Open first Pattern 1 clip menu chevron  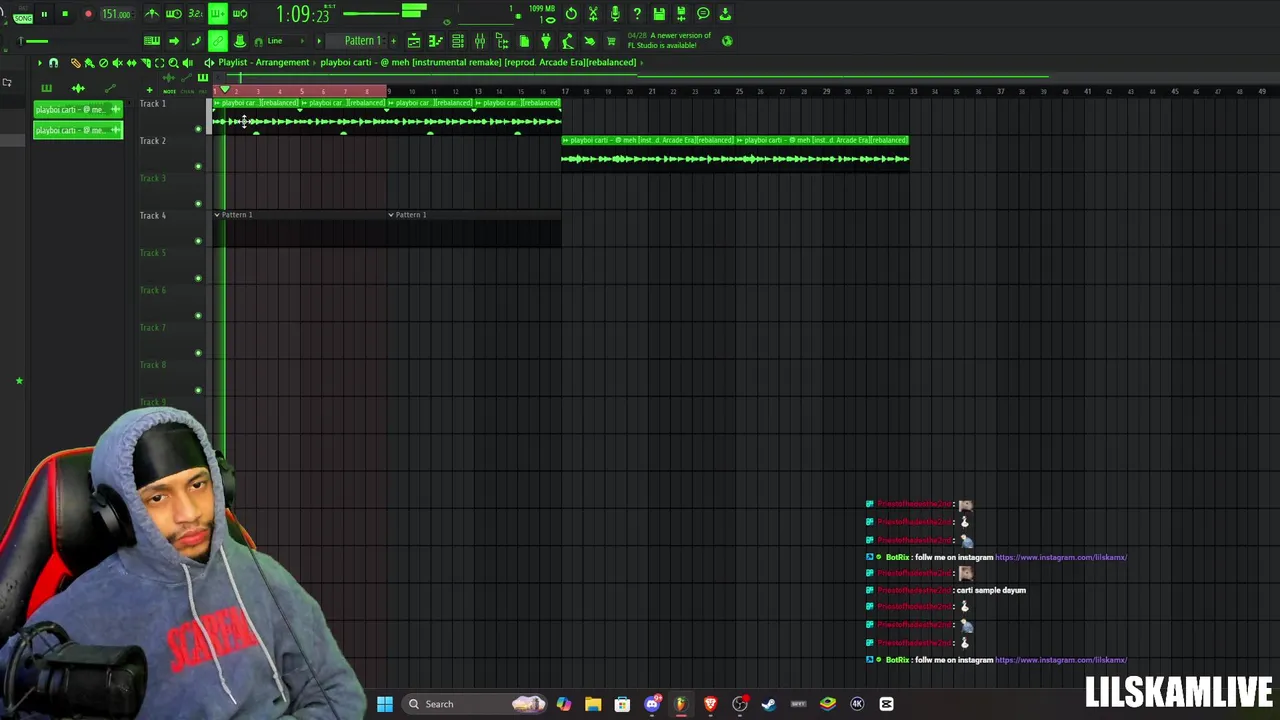pos(217,215)
